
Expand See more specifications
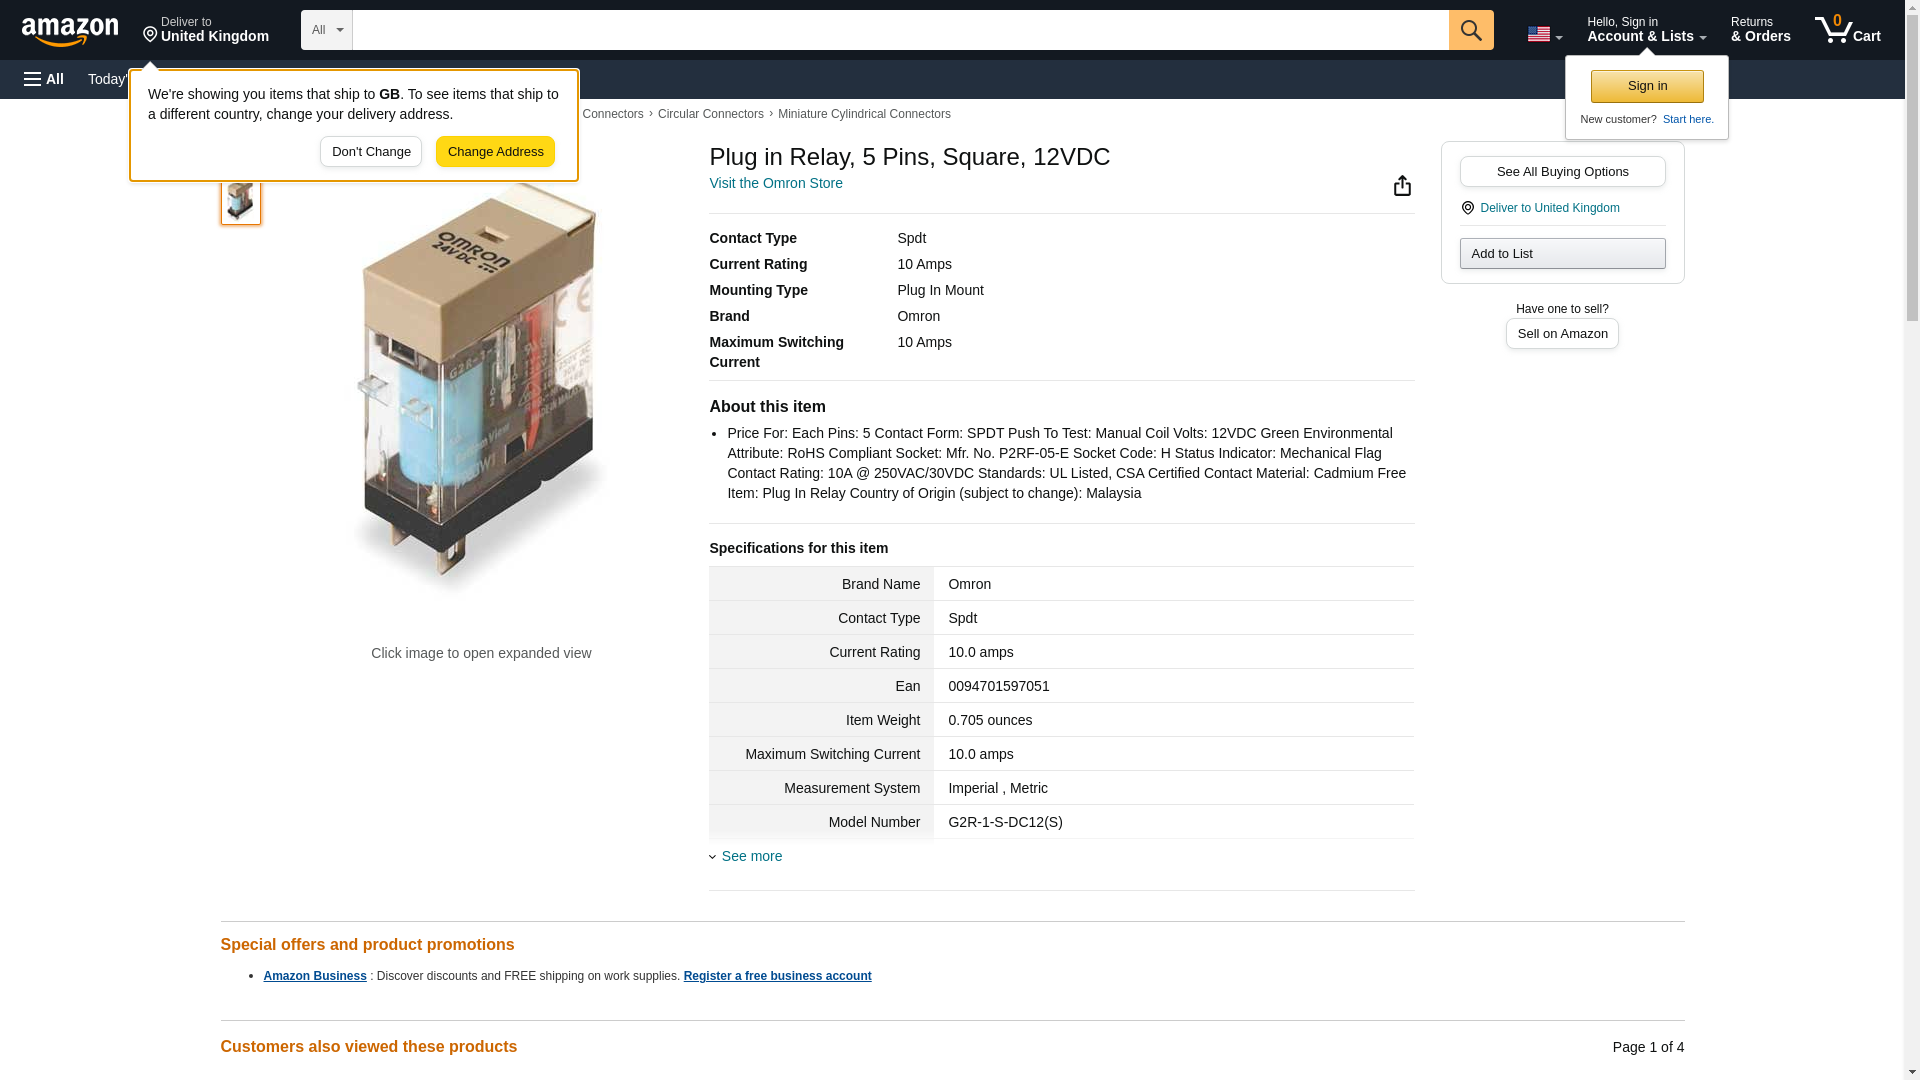click(x=751, y=856)
